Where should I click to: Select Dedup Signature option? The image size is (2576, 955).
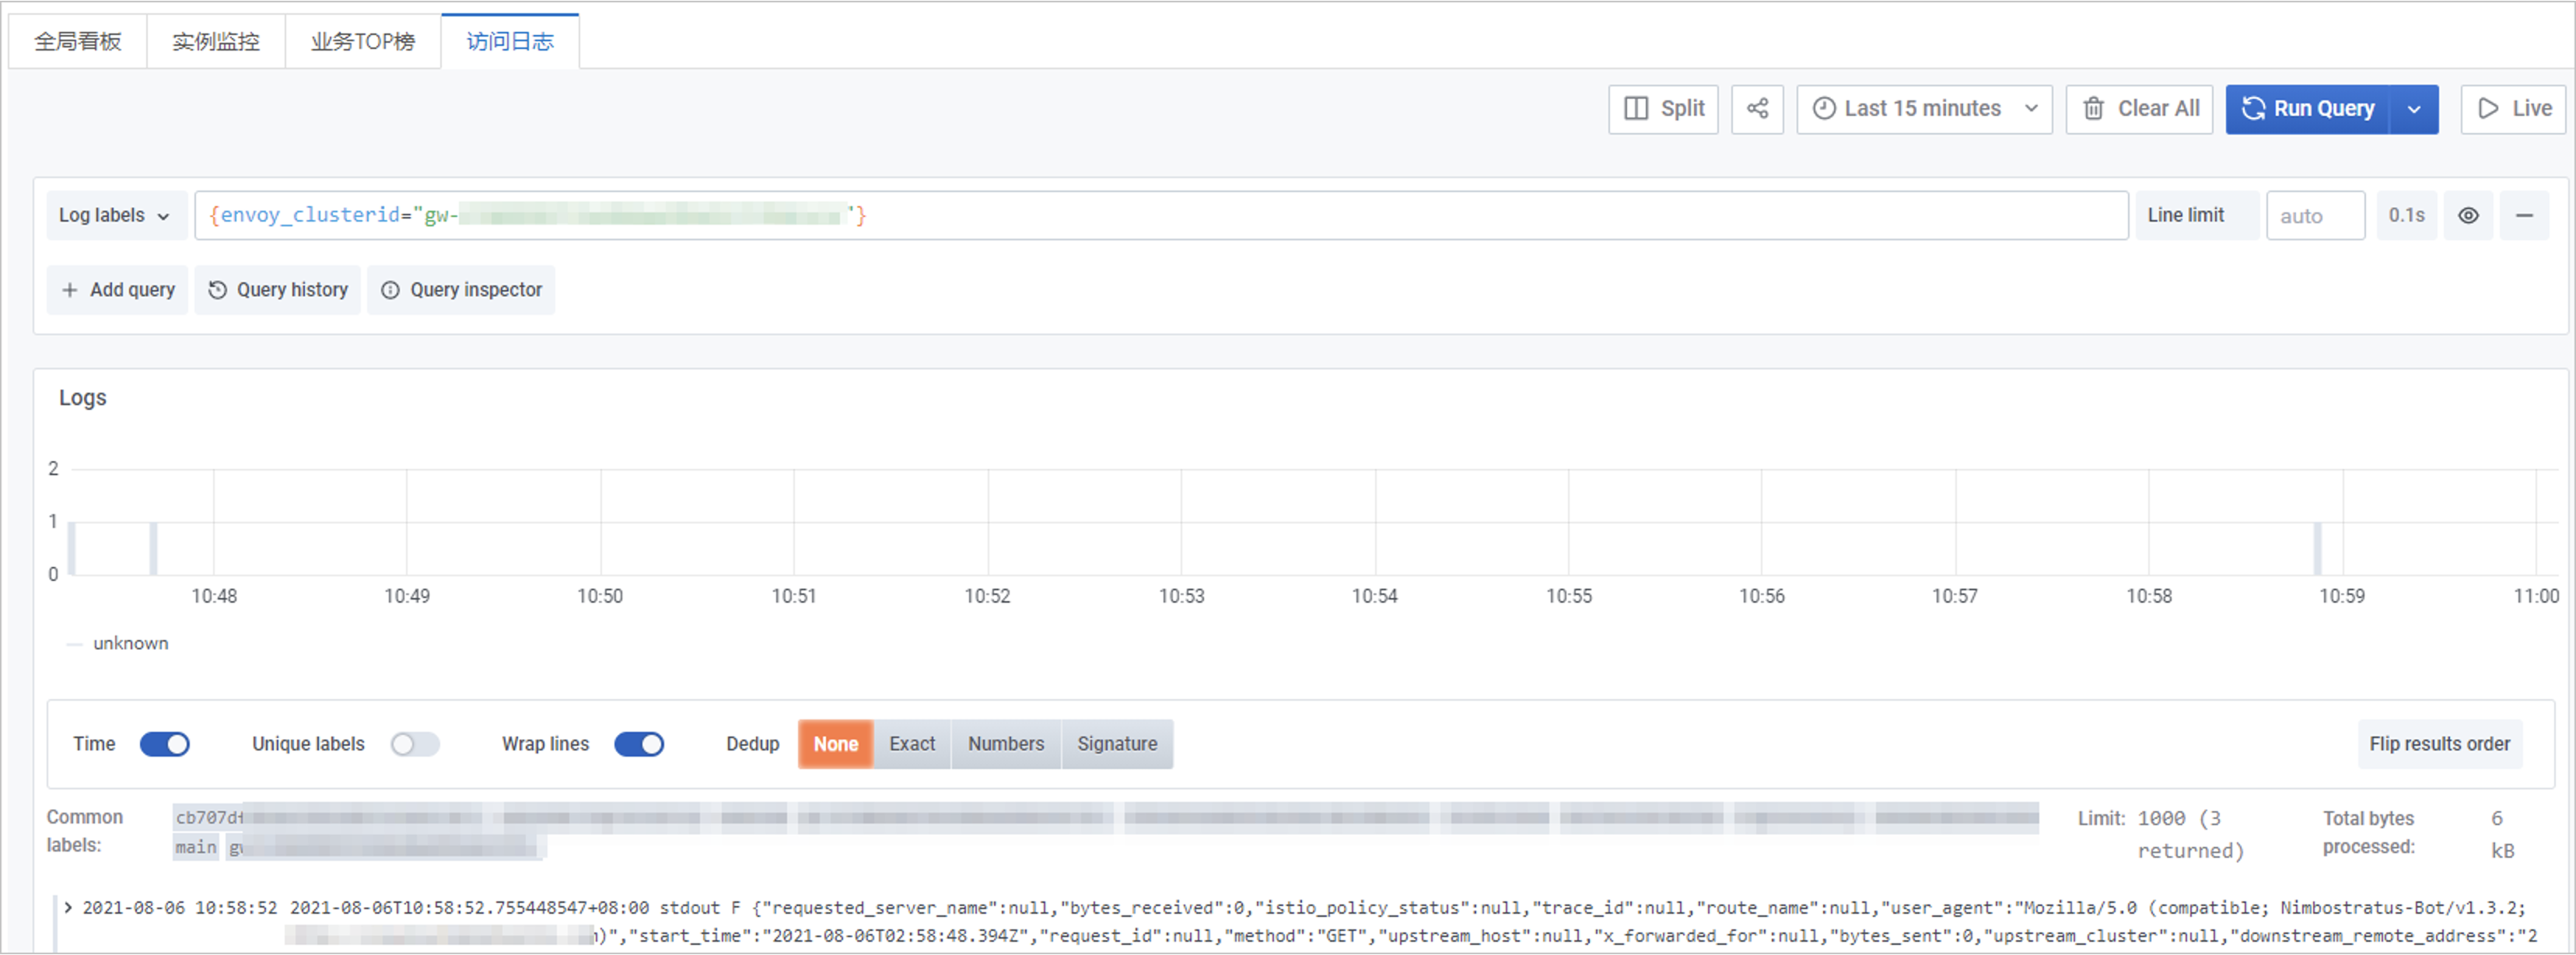1117,744
